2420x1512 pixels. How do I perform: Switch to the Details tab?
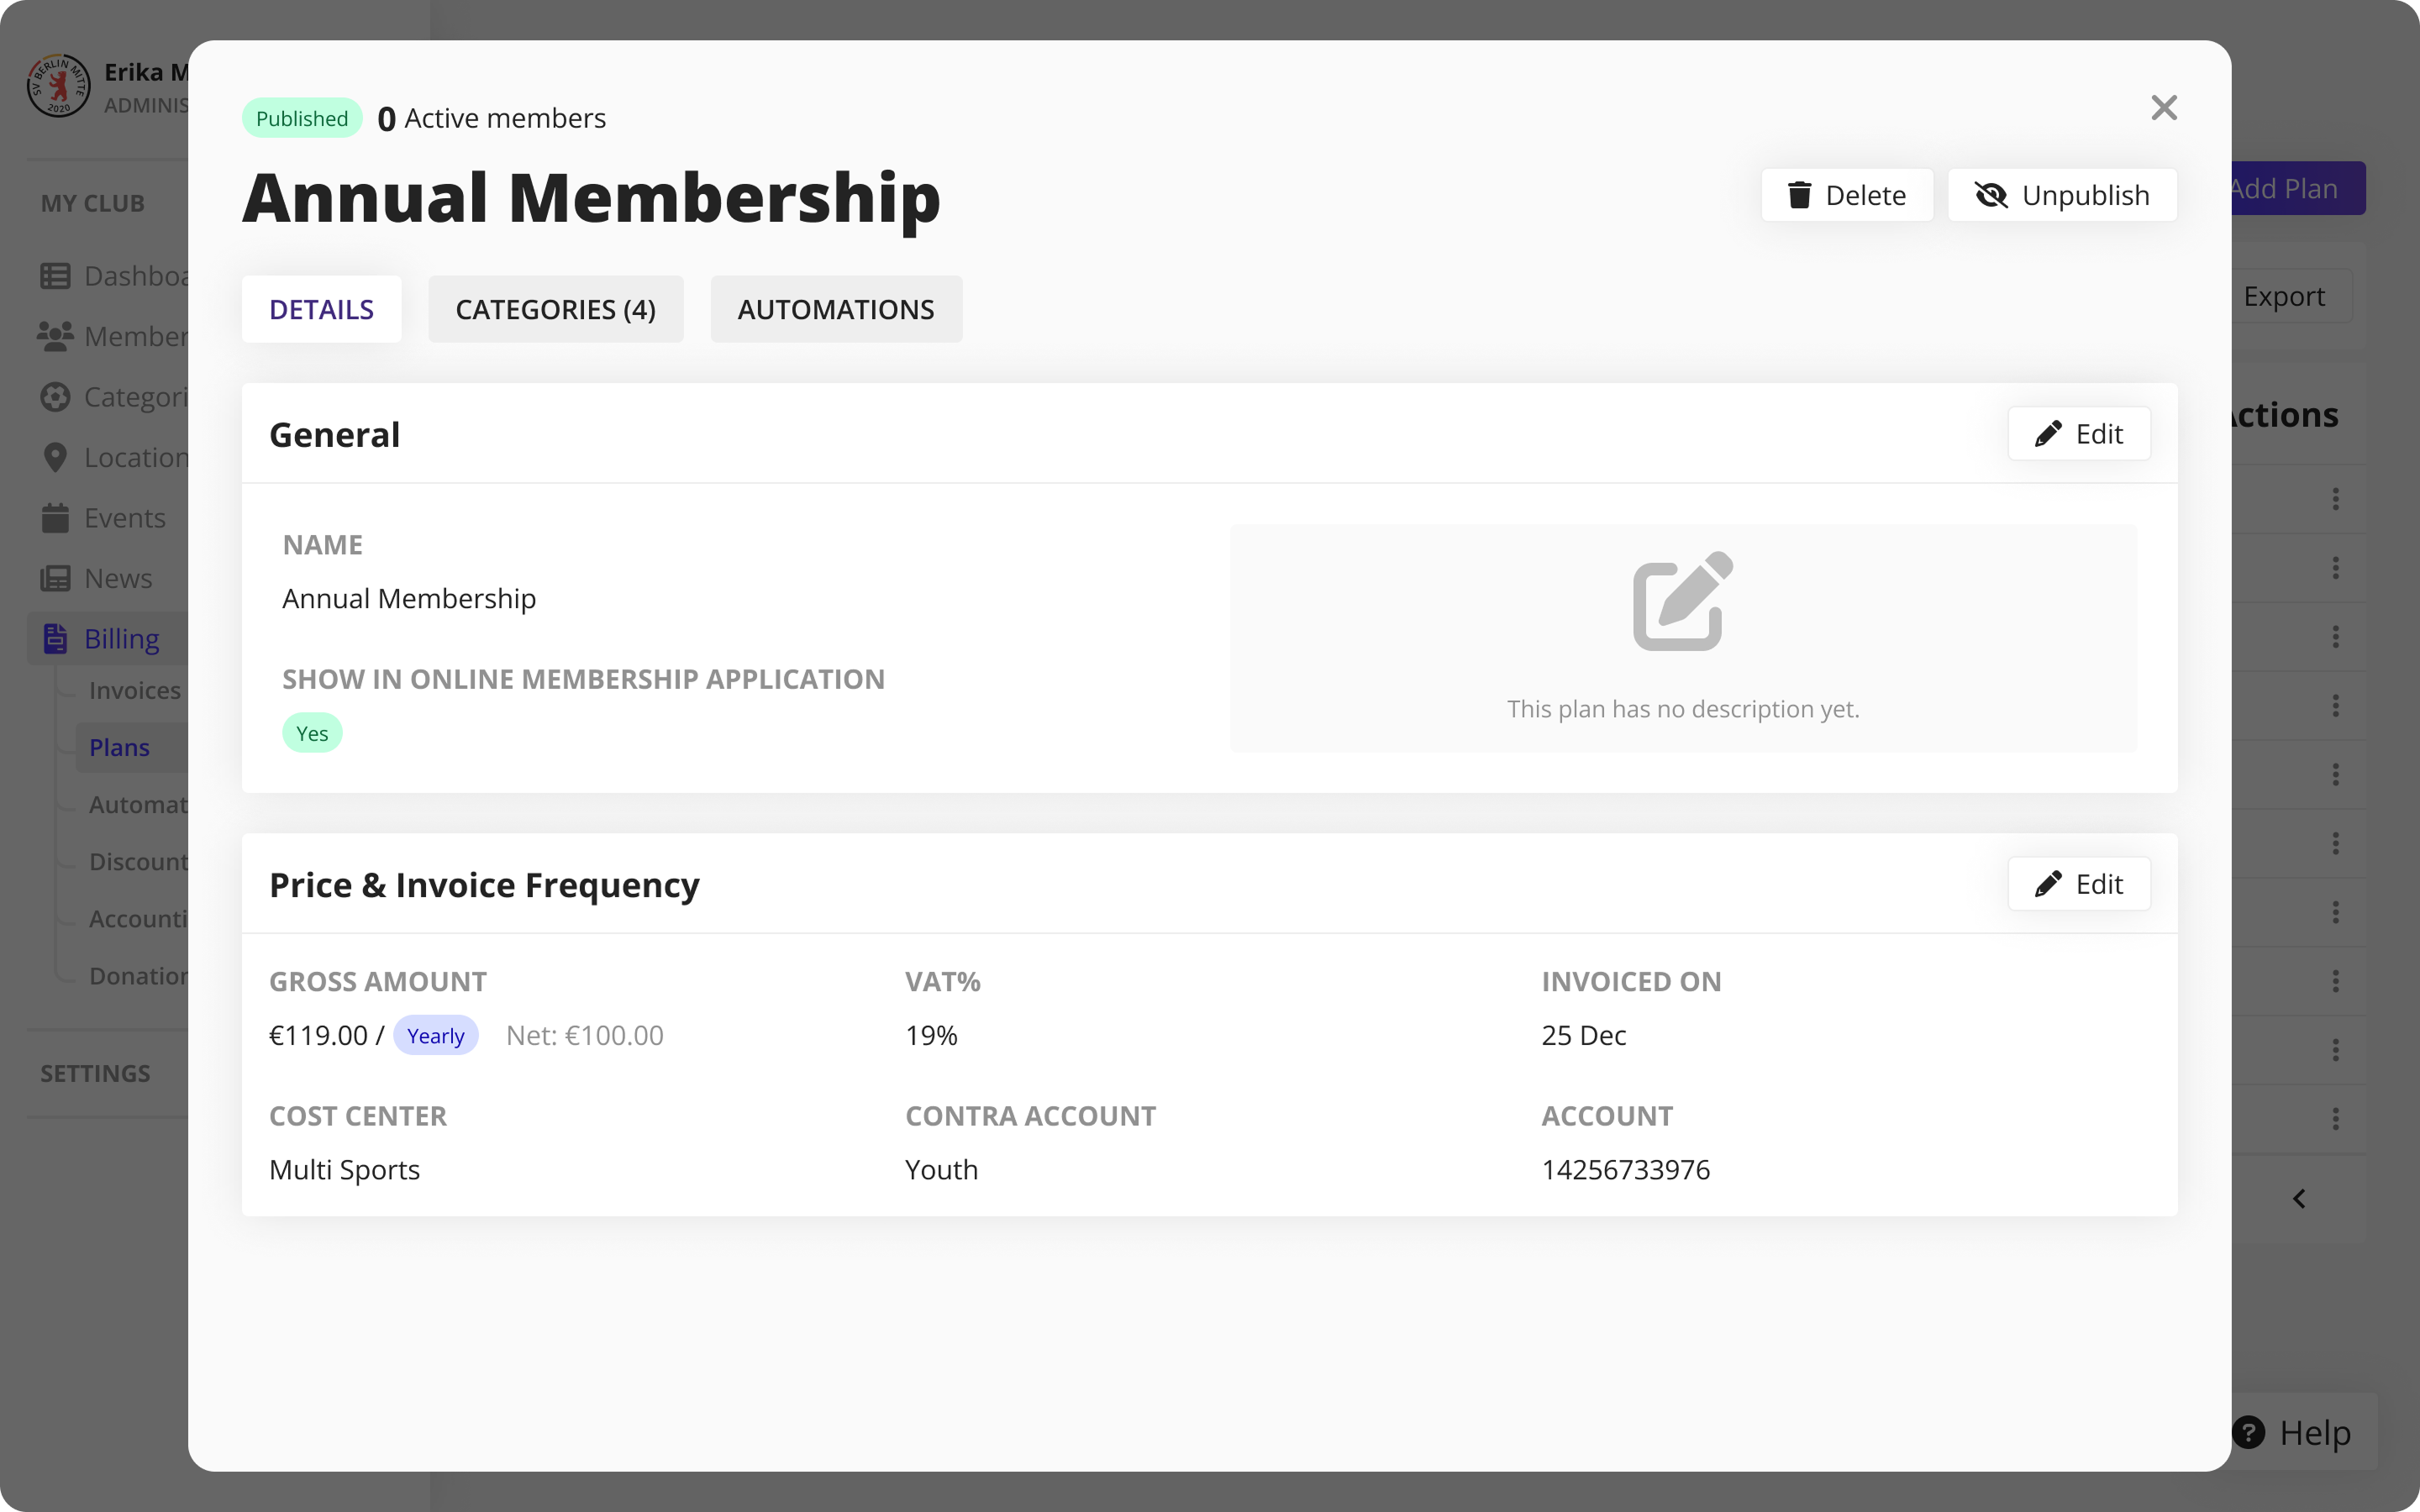(x=321, y=309)
